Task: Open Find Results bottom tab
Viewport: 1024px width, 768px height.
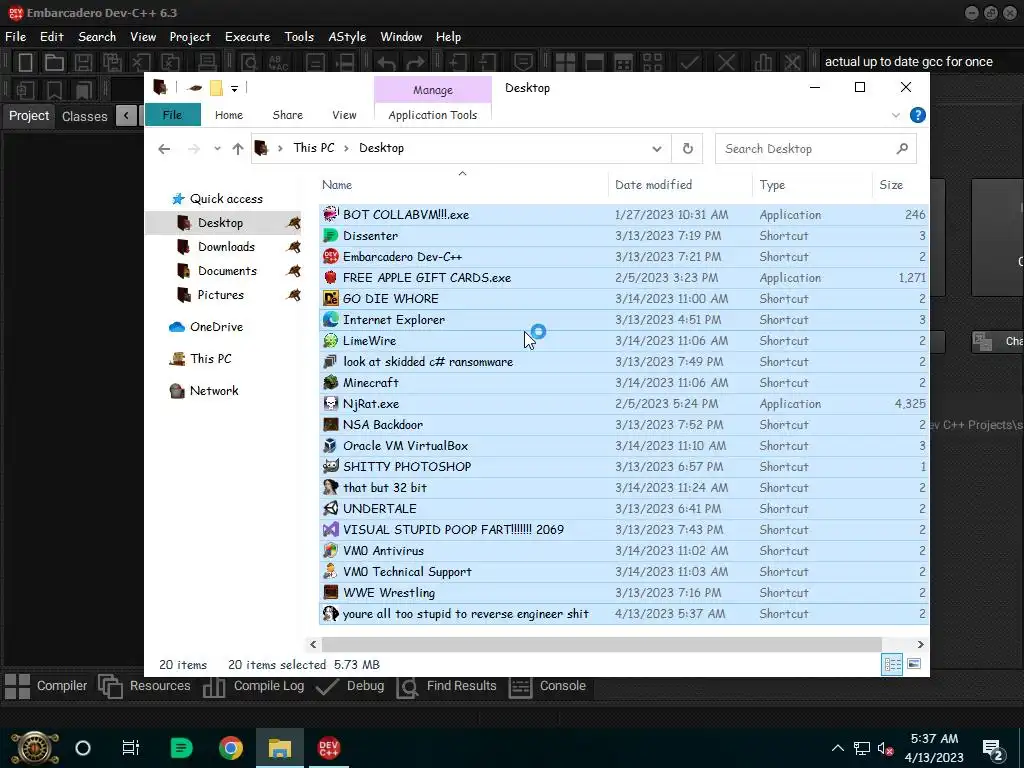Action: (447, 686)
